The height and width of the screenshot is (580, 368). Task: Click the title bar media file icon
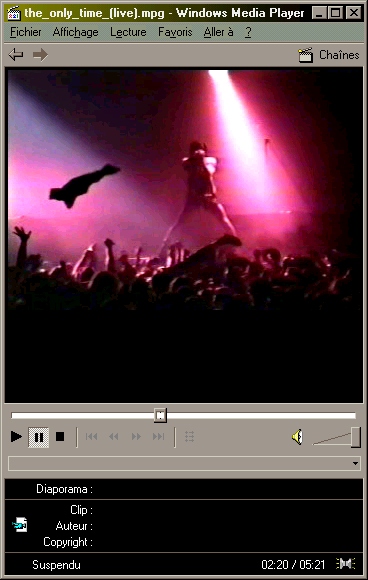(14, 13)
